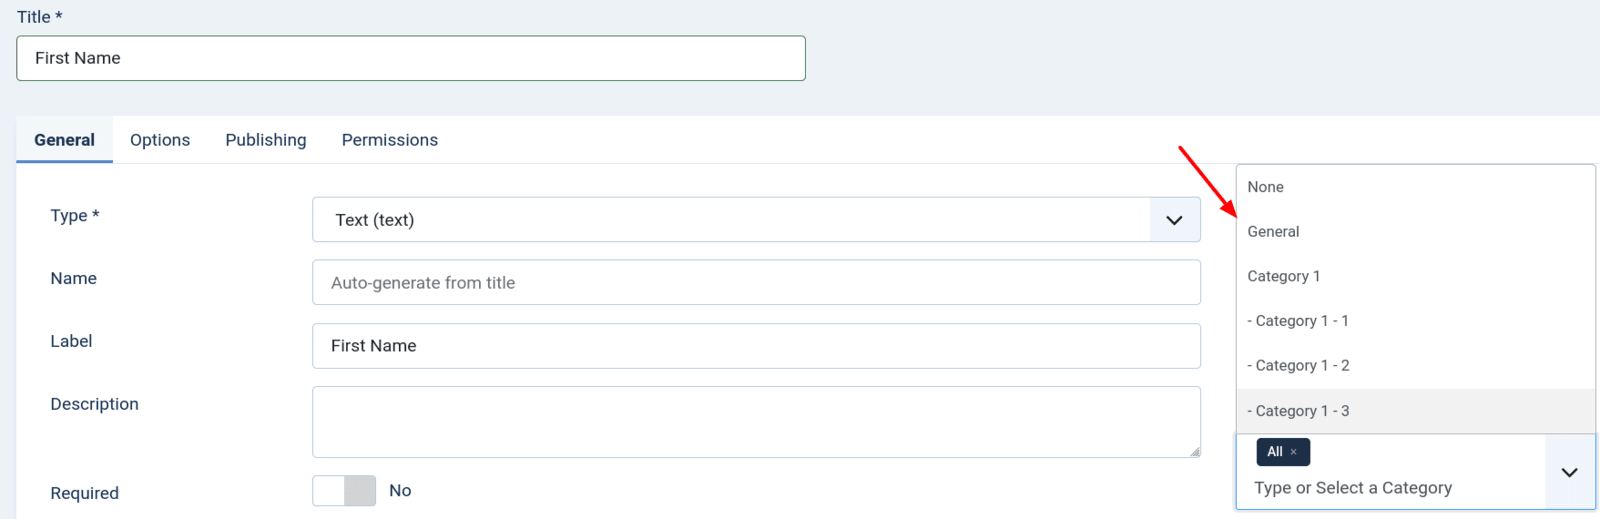
Task: Choose Category 1 - 2 option
Action: (x=1298, y=366)
